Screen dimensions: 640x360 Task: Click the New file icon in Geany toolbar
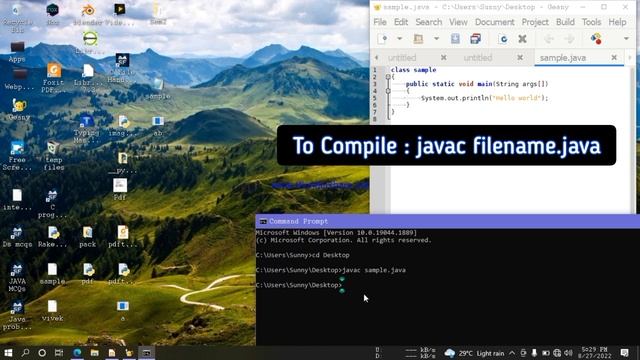[382, 39]
